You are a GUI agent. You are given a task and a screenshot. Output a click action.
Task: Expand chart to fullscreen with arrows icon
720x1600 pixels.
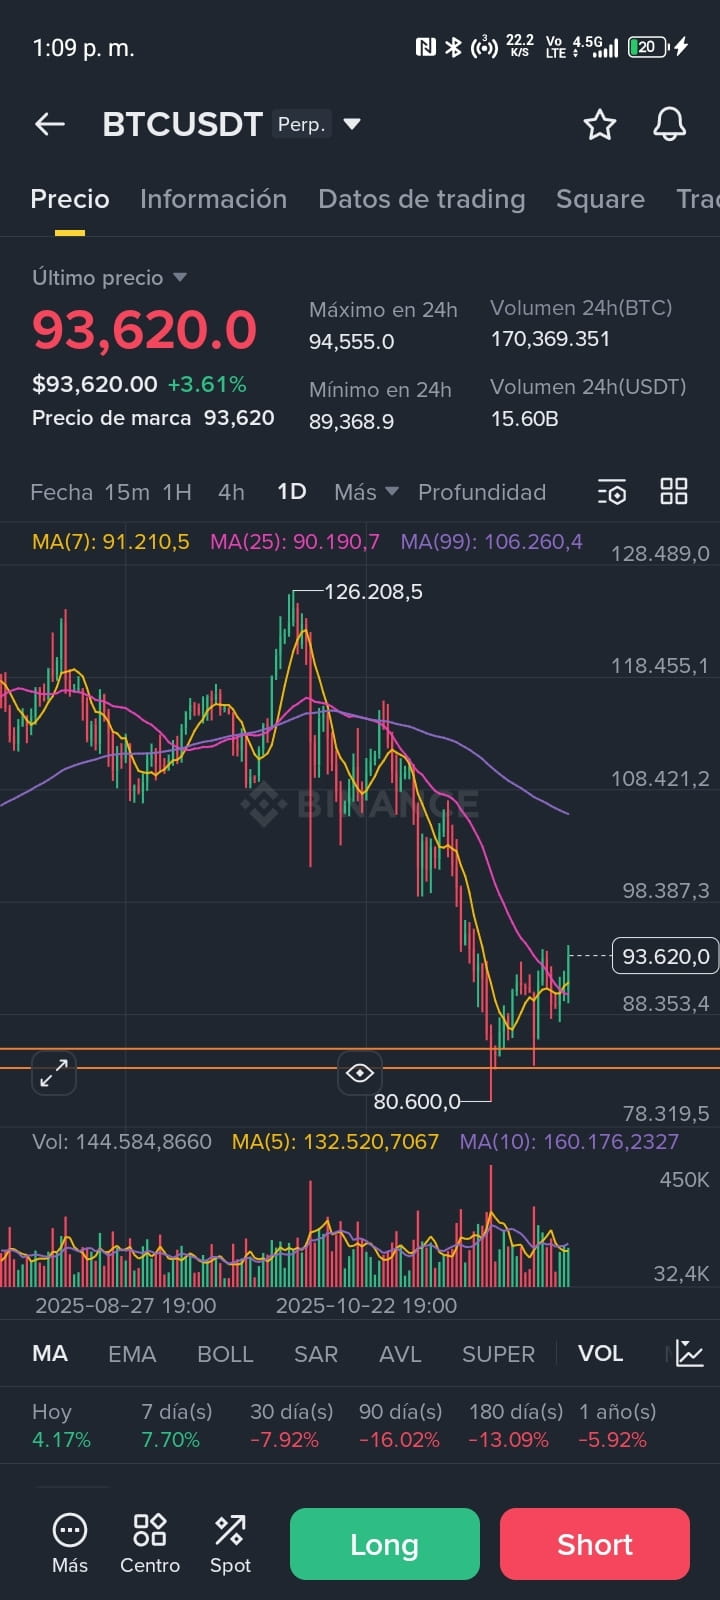click(54, 1073)
